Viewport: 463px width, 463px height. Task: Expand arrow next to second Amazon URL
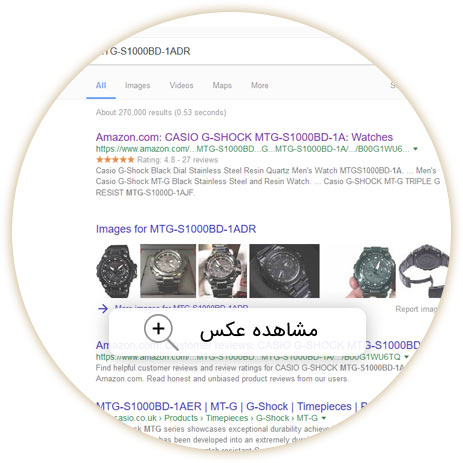coord(406,357)
